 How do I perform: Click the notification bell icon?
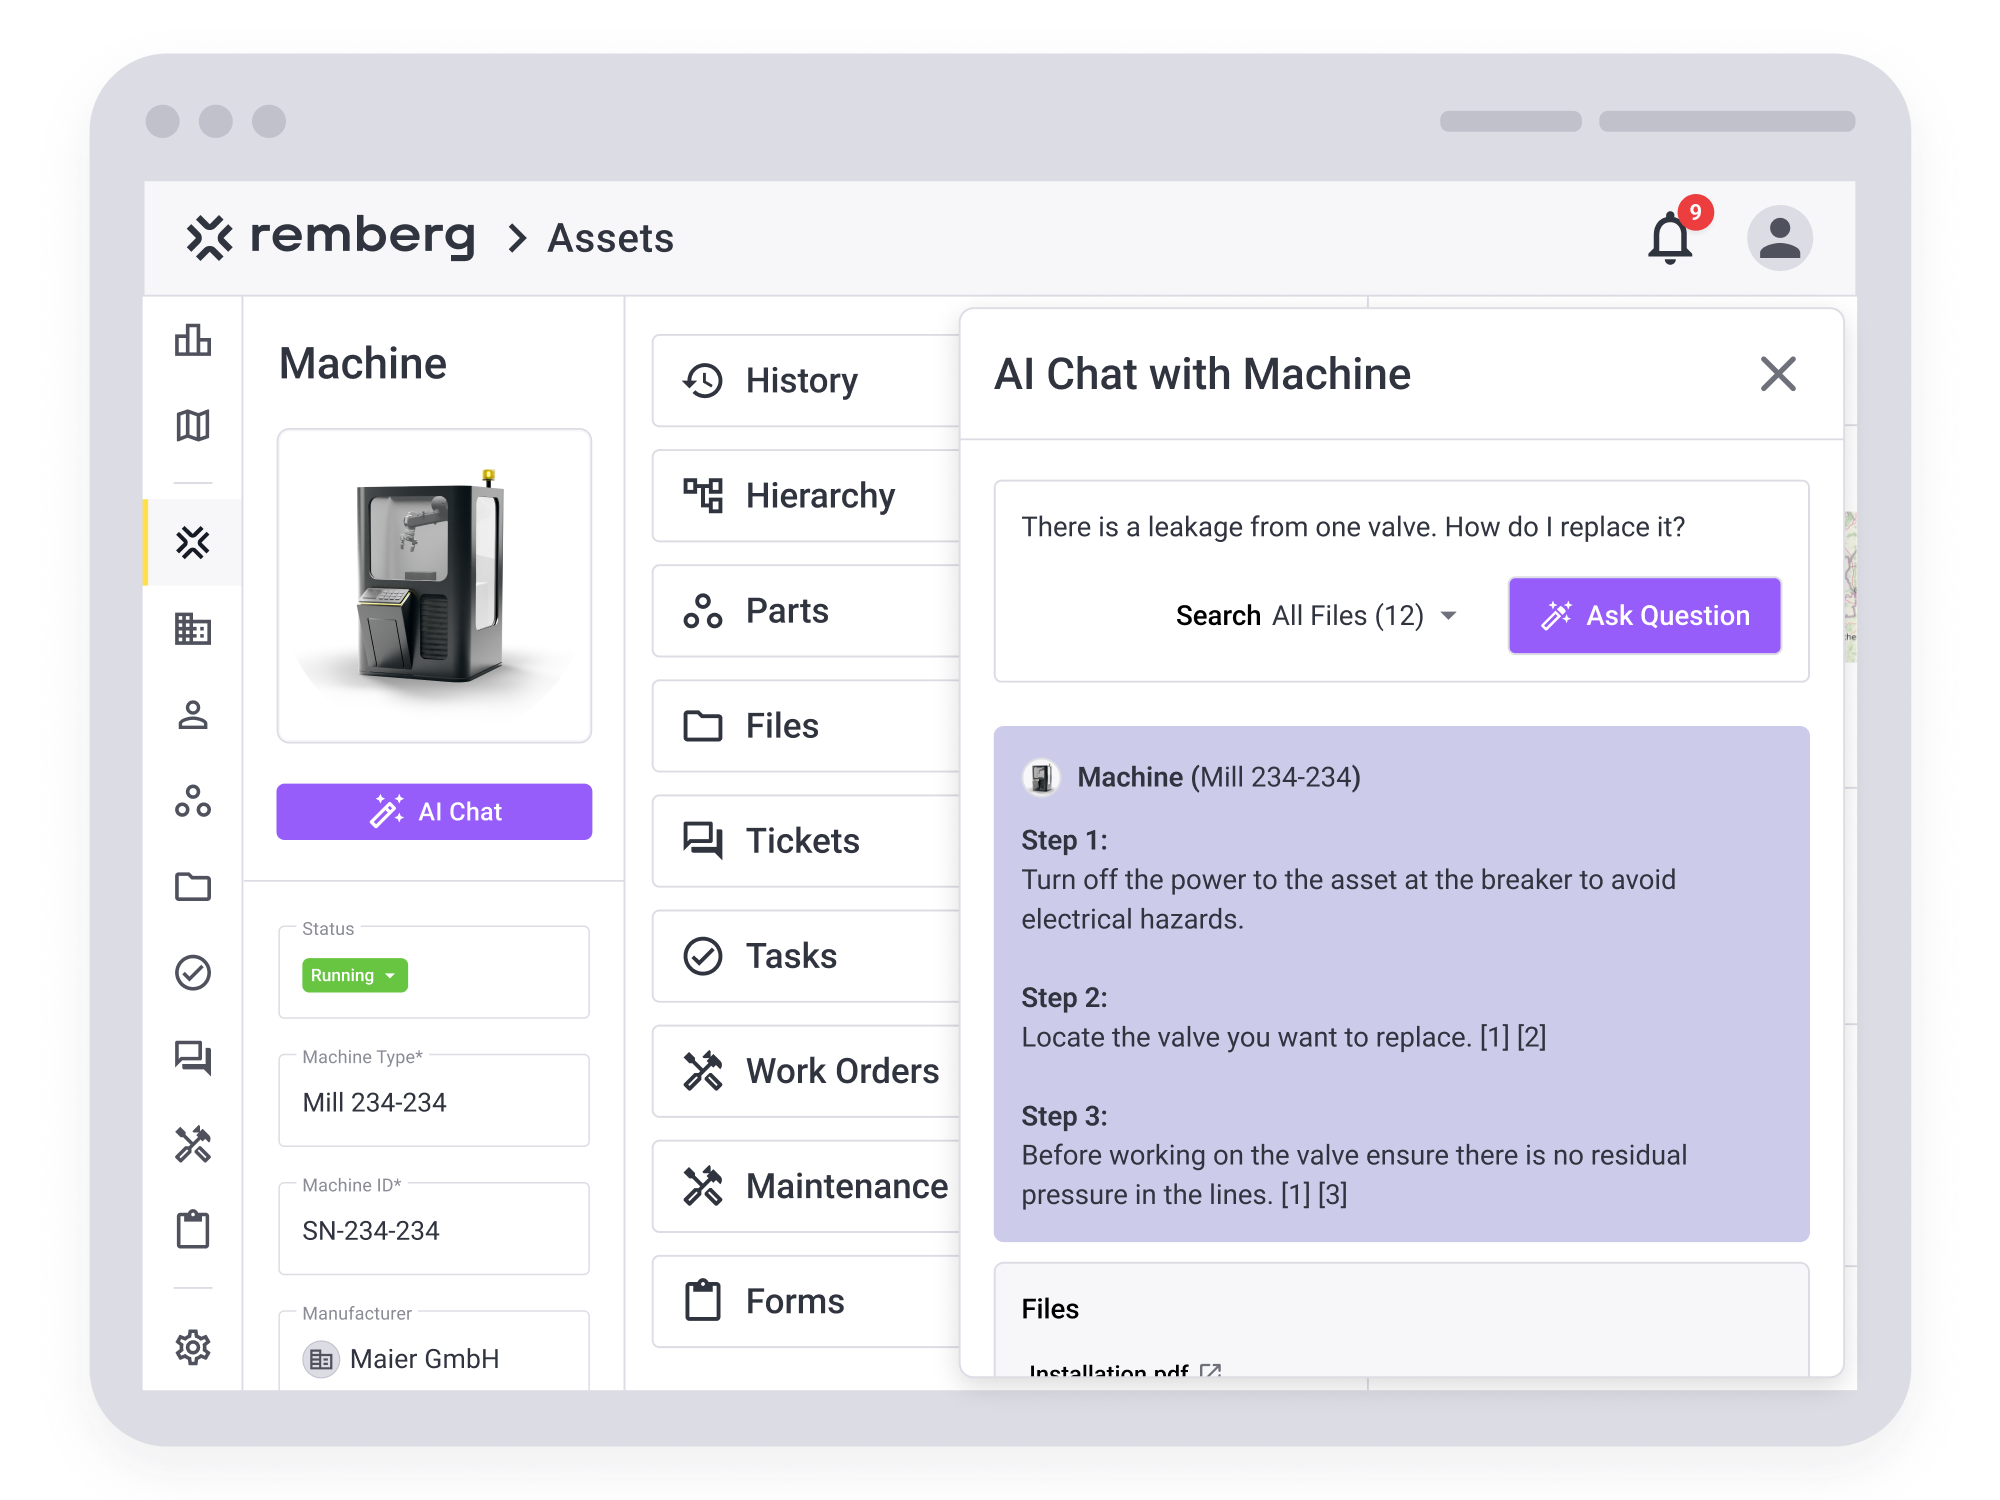[x=1668, y=237]
